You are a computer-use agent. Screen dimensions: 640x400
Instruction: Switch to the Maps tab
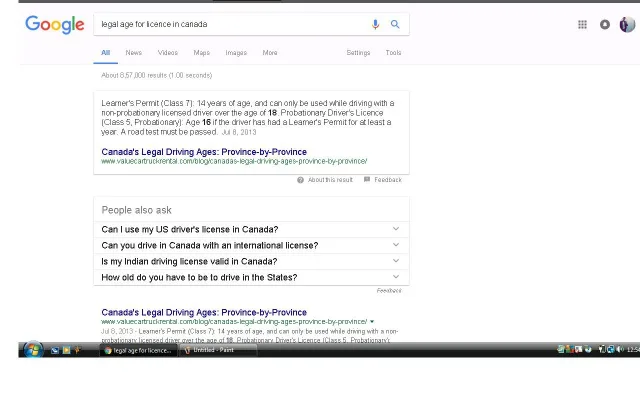(x=202, y=53)
